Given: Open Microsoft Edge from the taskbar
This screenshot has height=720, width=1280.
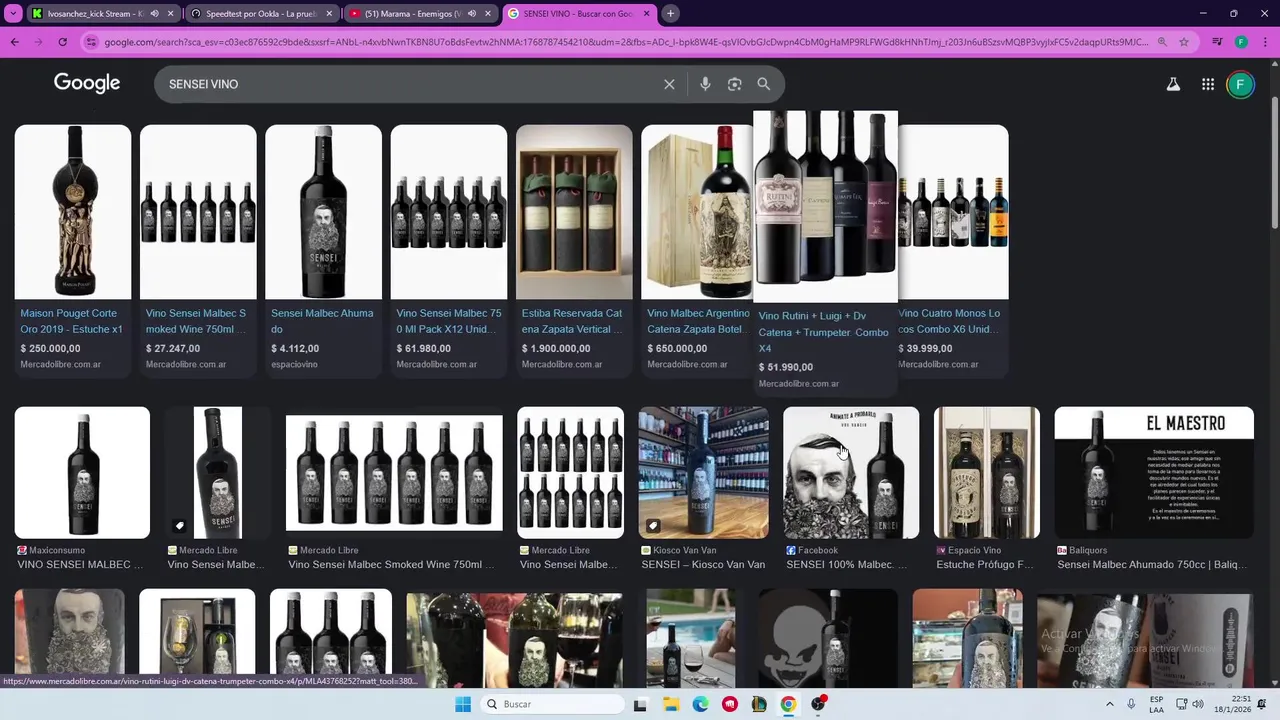Looking at the screenshot, I should click(x=701, y=704).
